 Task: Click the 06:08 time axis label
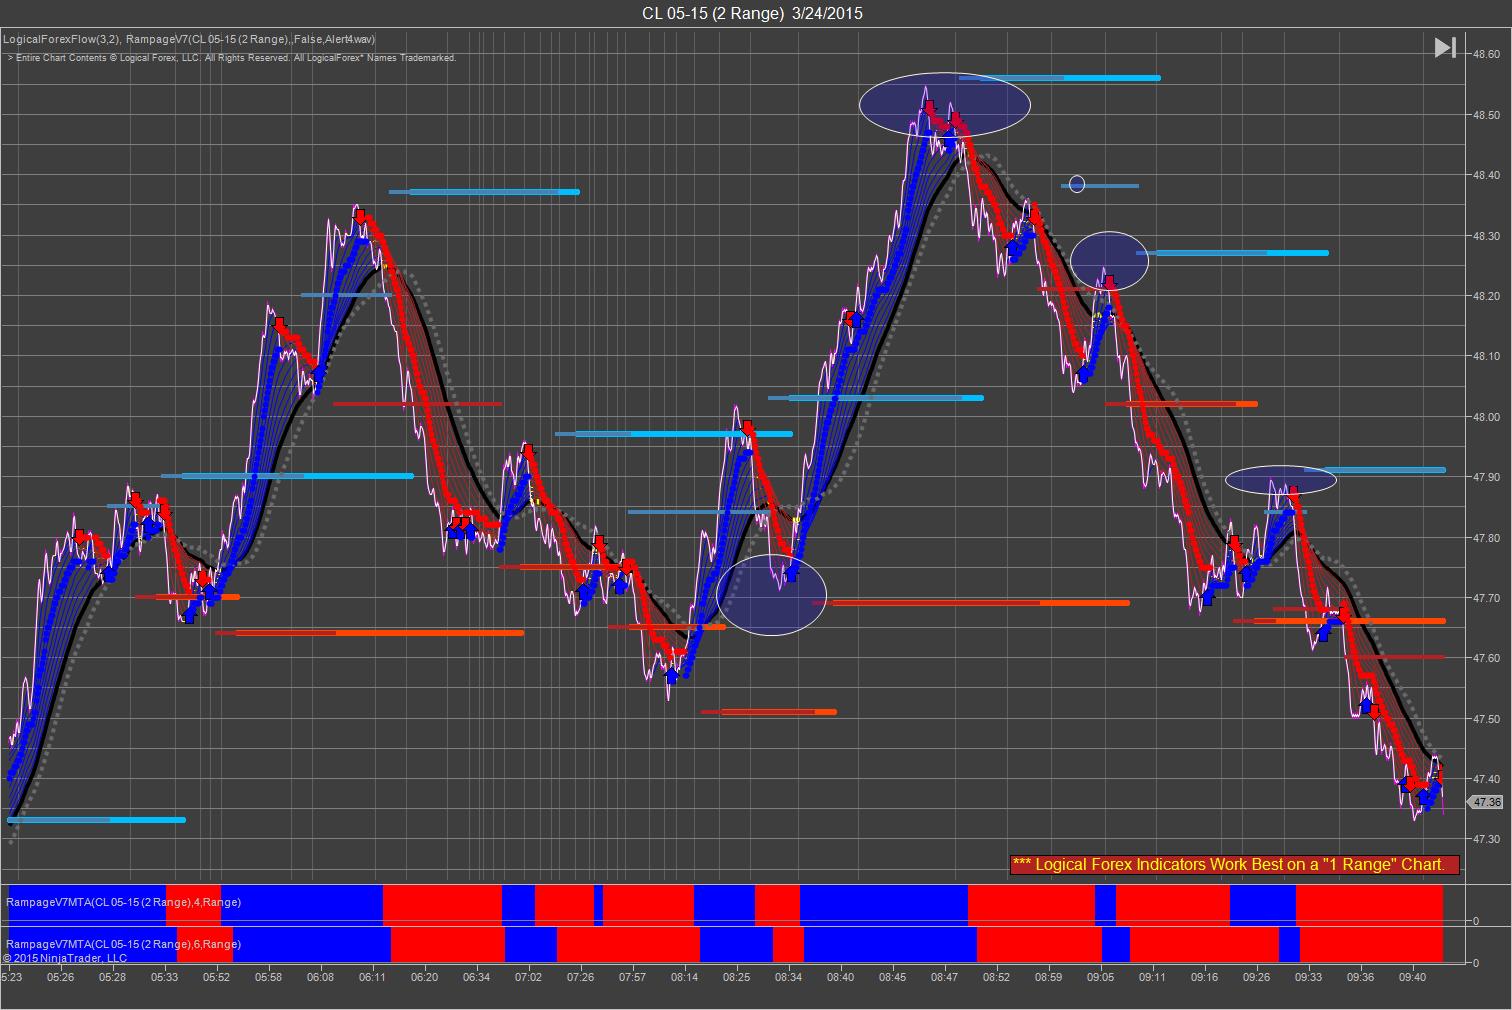click(321, 977)
